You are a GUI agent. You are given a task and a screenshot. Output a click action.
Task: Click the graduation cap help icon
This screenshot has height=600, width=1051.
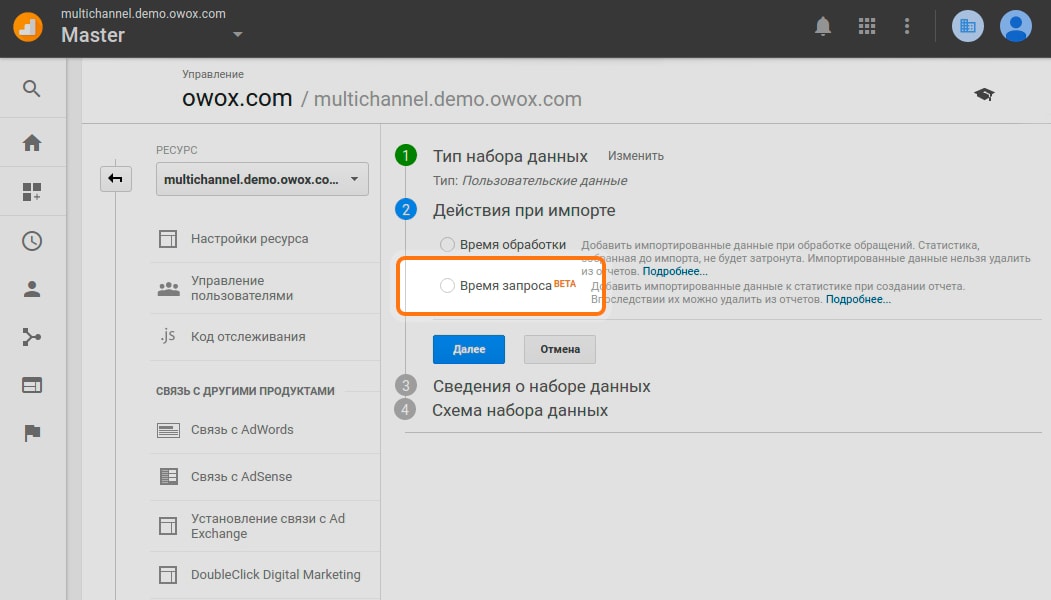[984, 95]
